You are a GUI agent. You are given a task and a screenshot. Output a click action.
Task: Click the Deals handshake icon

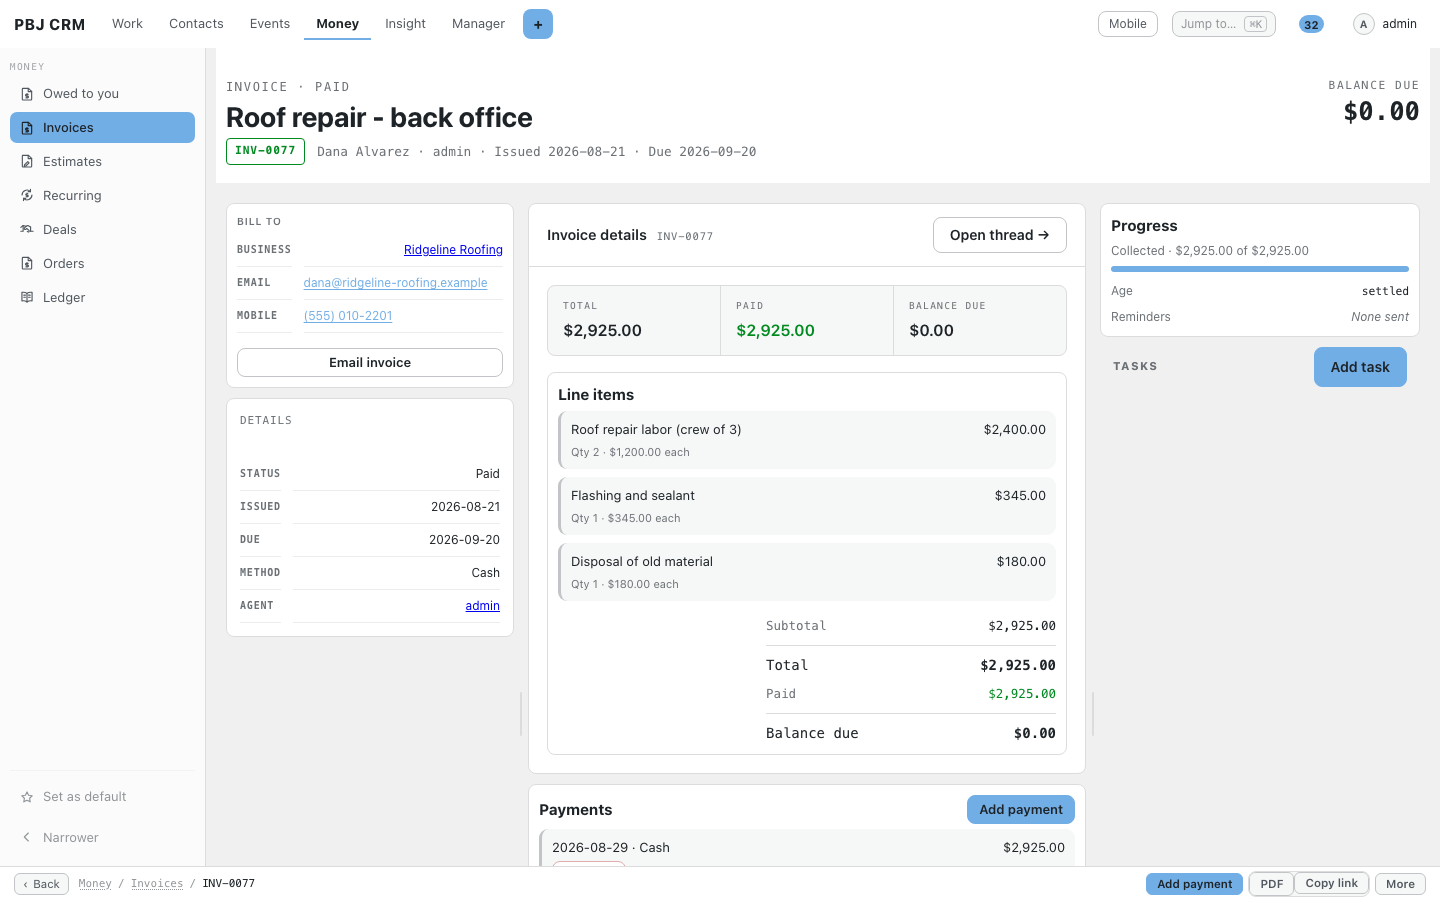(27, 230)
